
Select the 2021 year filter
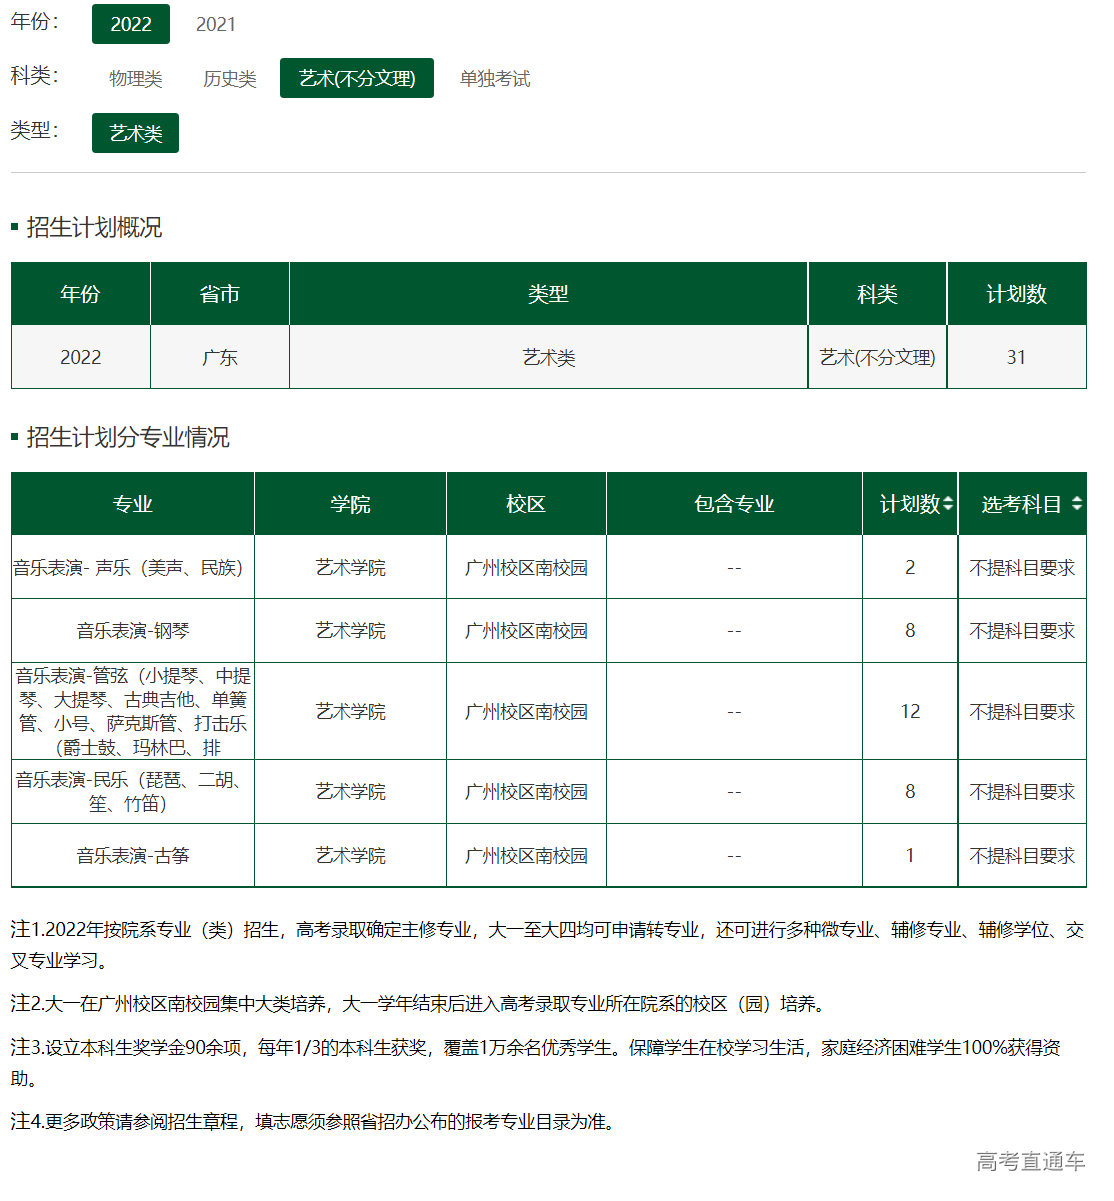[216, 24]
